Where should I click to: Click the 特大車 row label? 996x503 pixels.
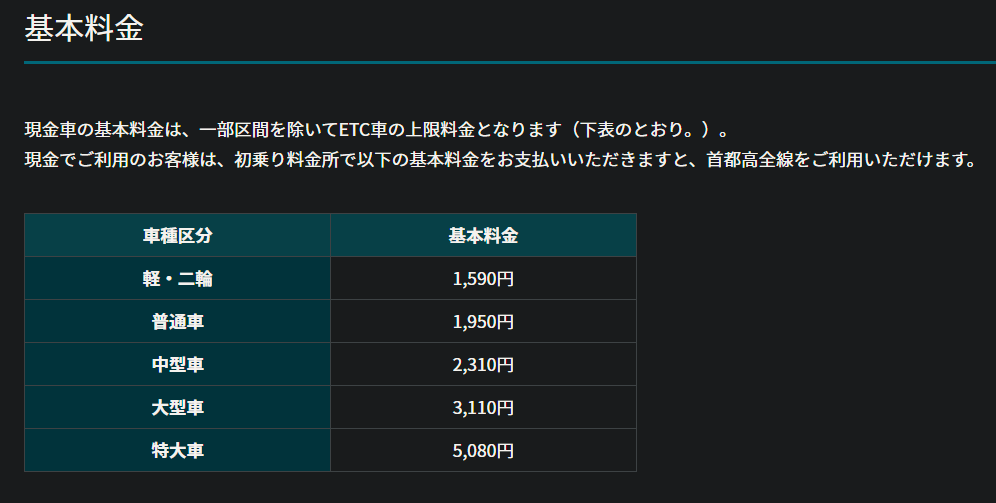click(x=177, y=450)
